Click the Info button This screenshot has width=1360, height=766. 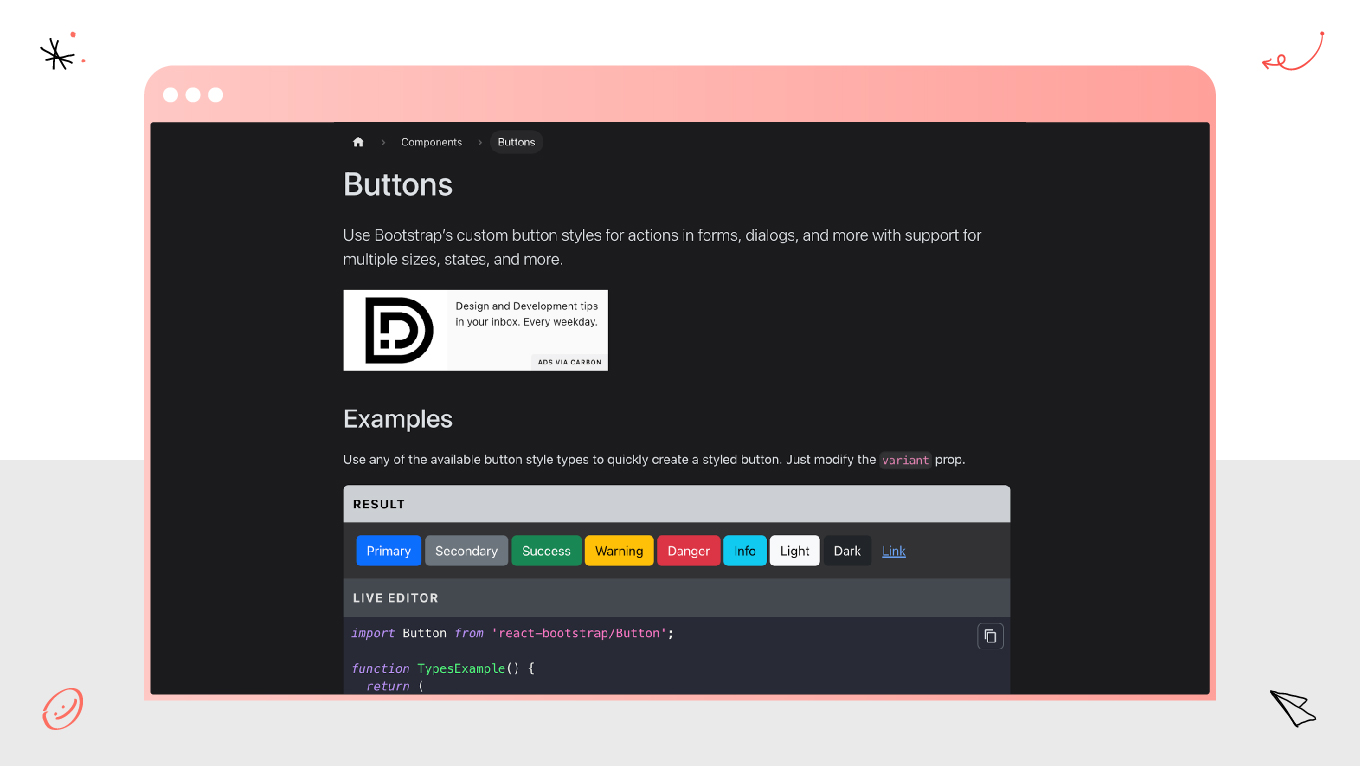(744, 550)
